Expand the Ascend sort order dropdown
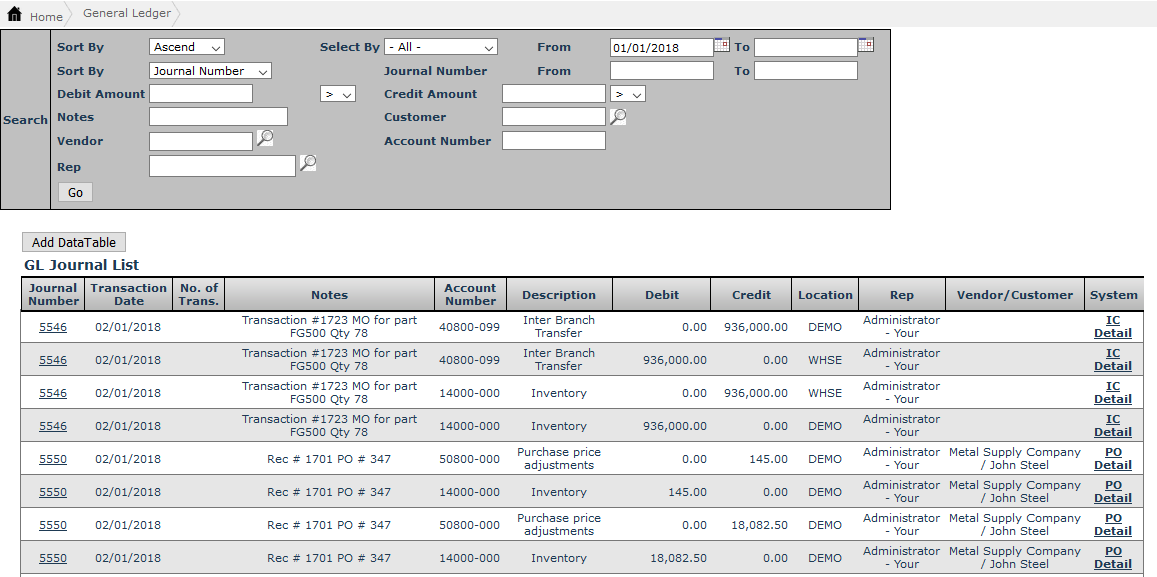1157x577 pixels. tap(187, 47)
